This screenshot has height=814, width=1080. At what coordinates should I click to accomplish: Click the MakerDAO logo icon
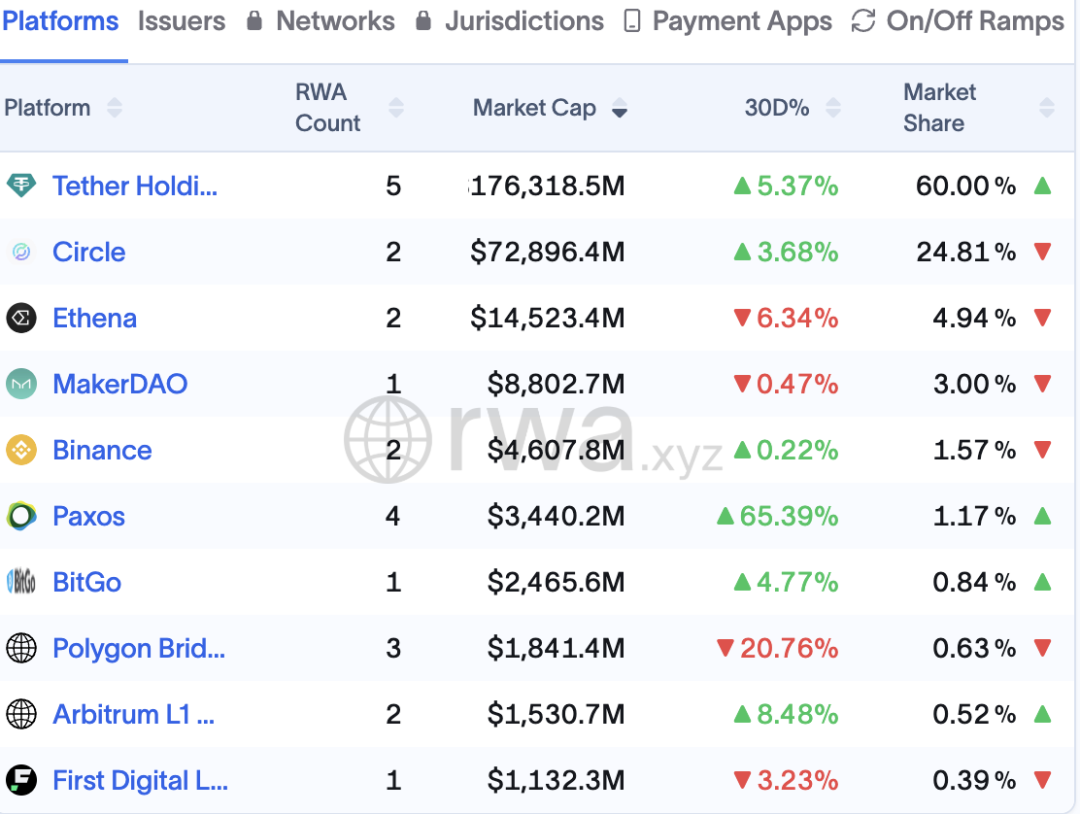21,384
